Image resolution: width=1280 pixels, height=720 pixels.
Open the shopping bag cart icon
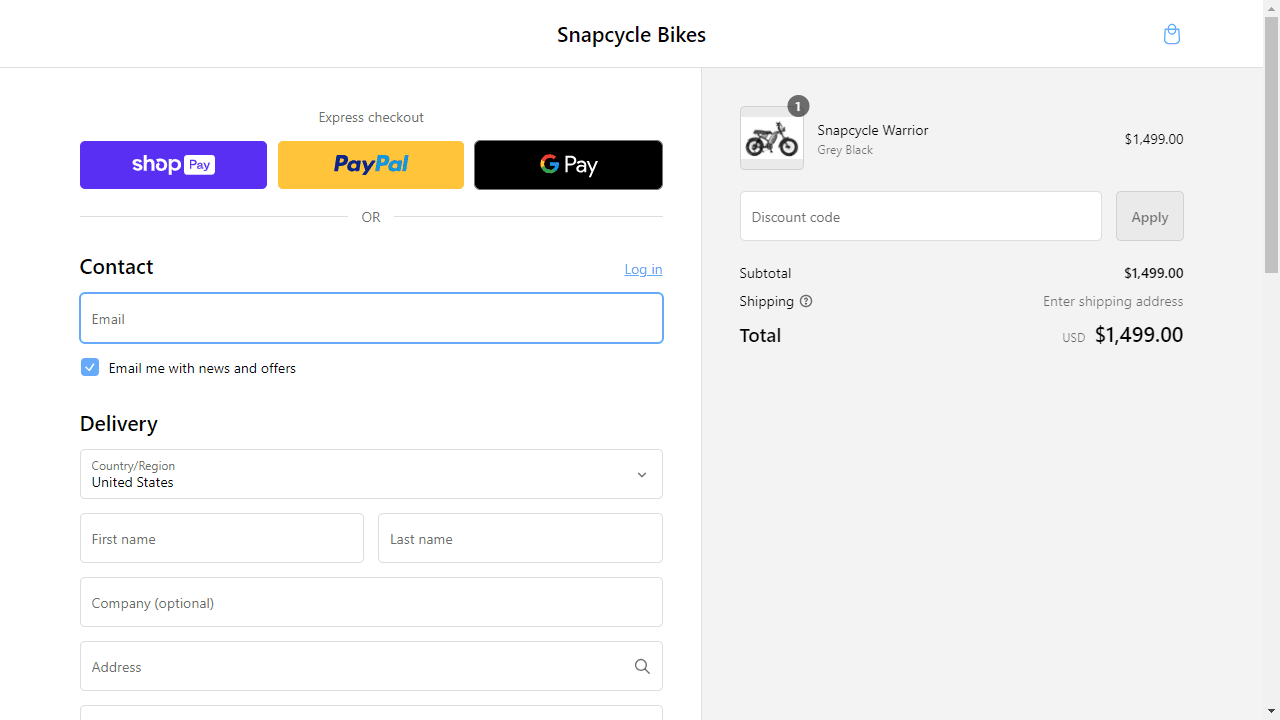click(x=1172, y=34)
